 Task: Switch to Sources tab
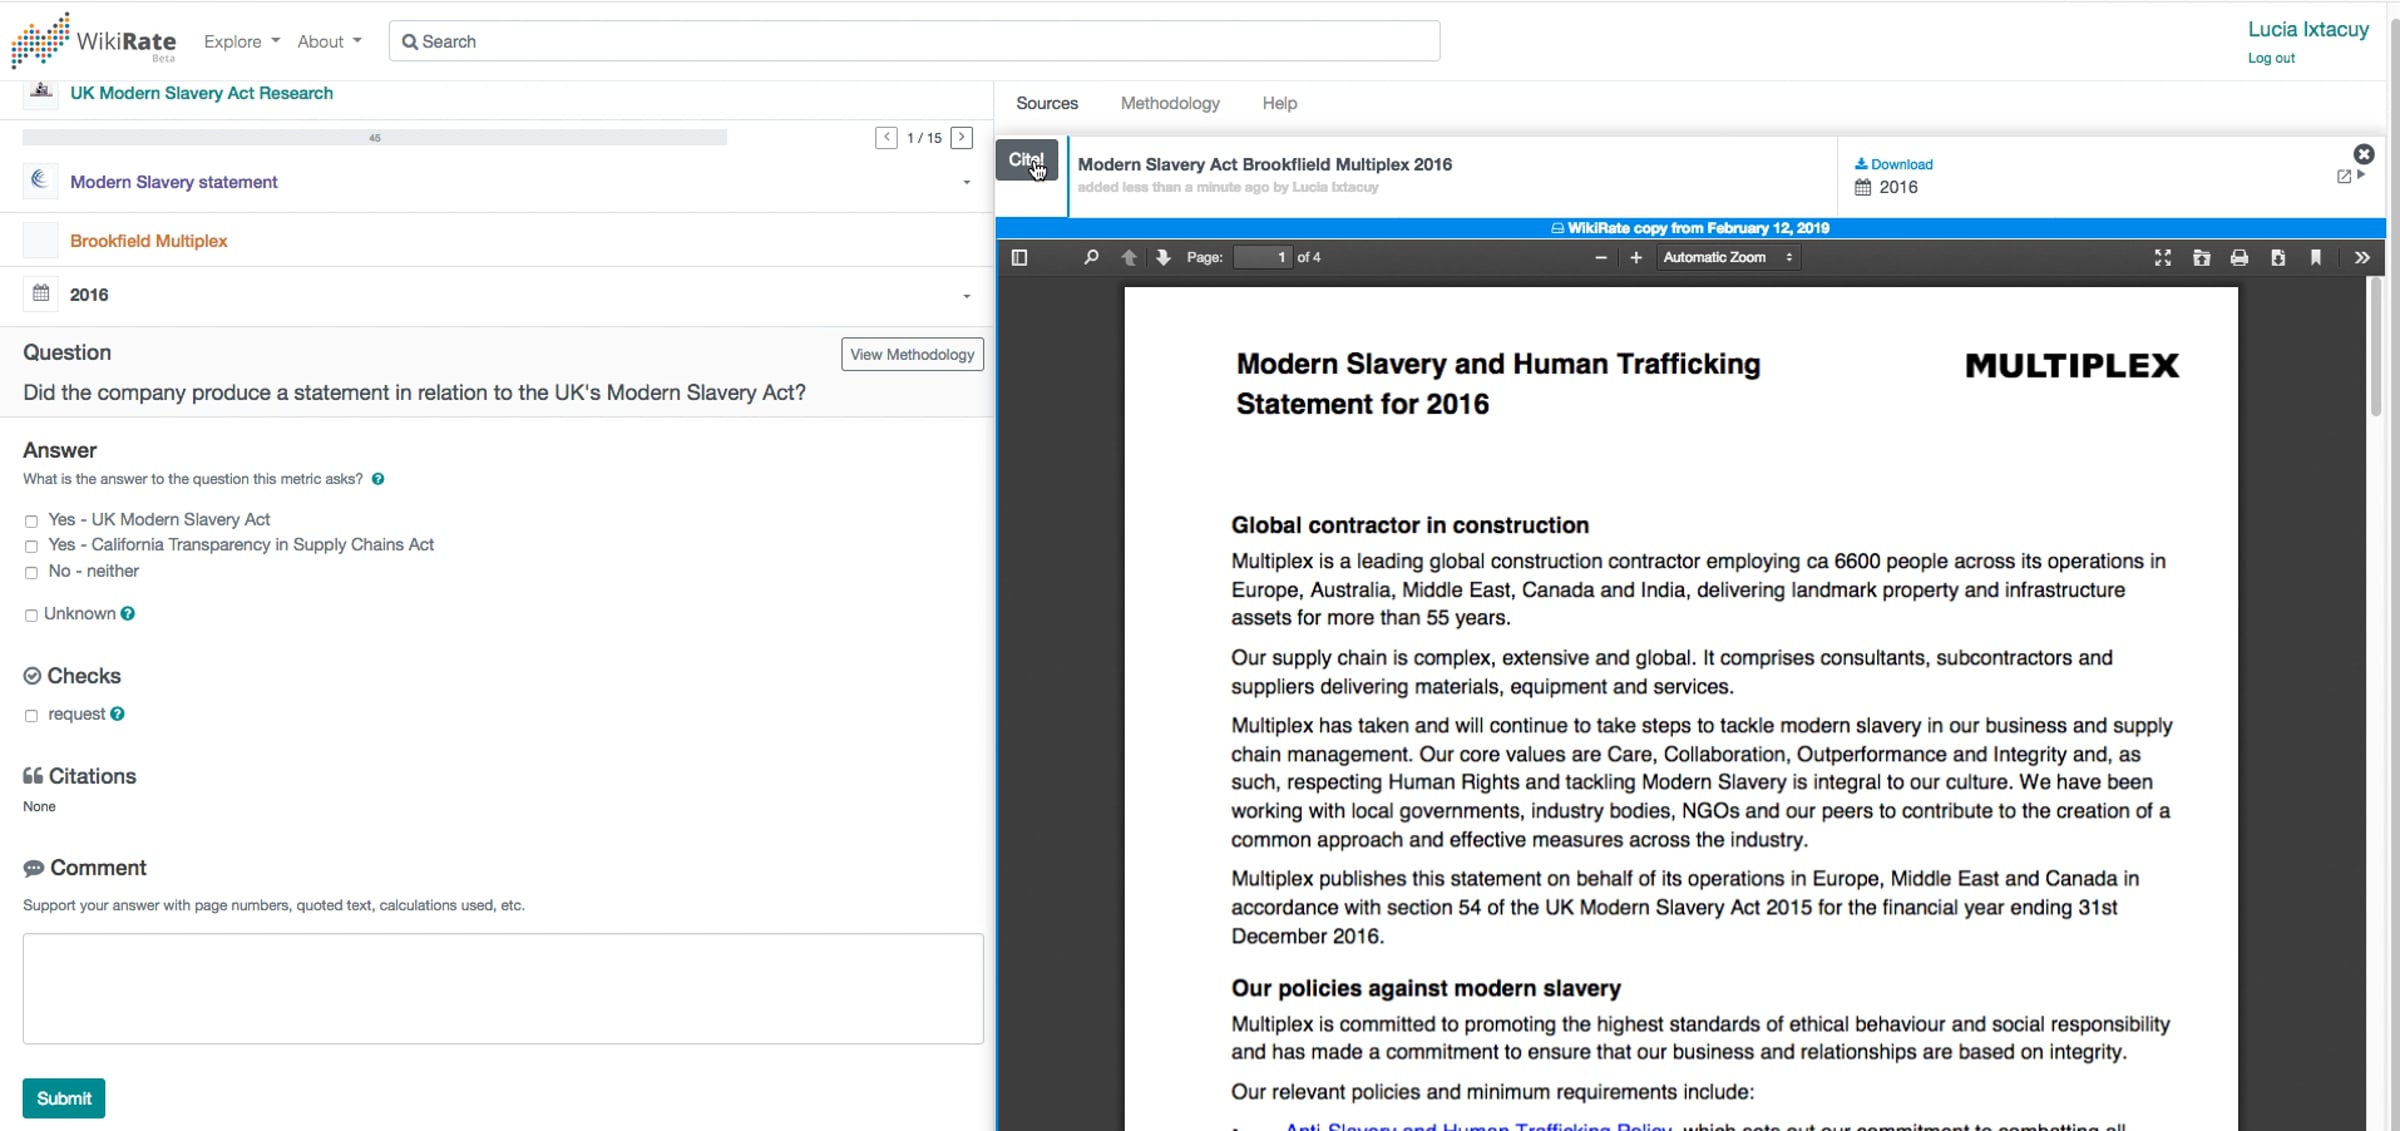[x=1047, y=103]
